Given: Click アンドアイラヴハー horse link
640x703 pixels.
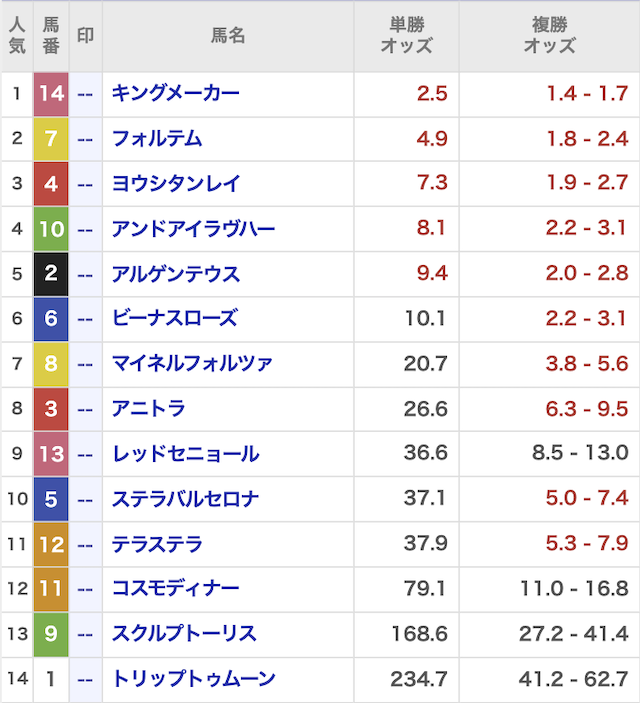Looking at the screenshot, I should 193,229.
